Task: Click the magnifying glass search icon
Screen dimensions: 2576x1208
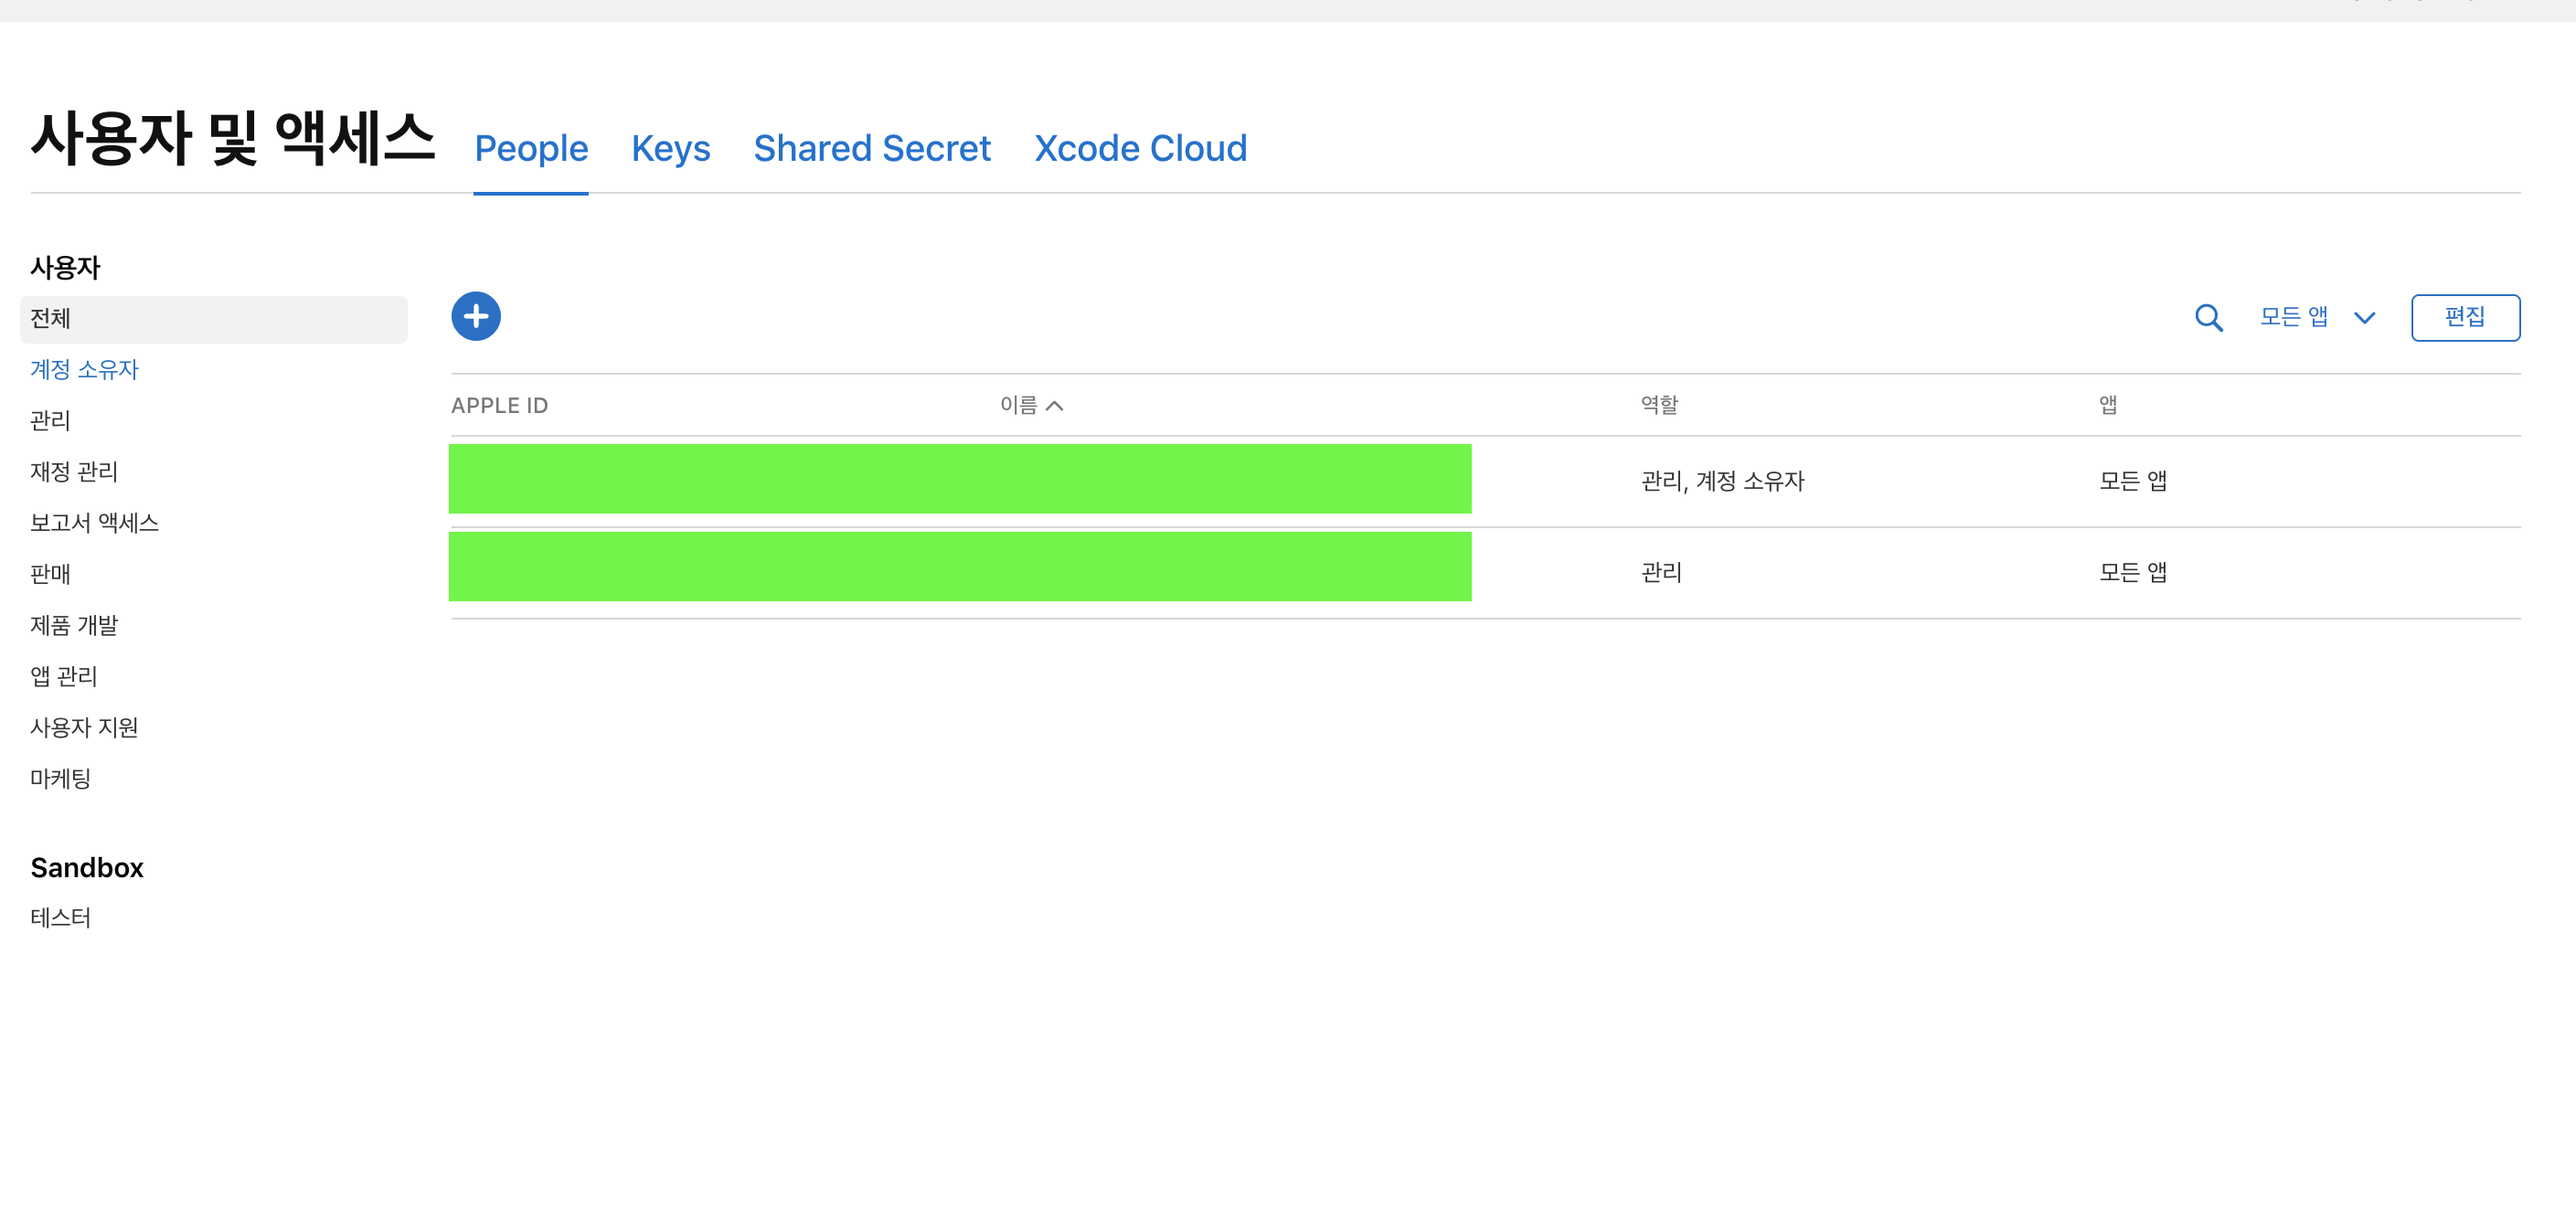Action: click(x=2208, y=318)
